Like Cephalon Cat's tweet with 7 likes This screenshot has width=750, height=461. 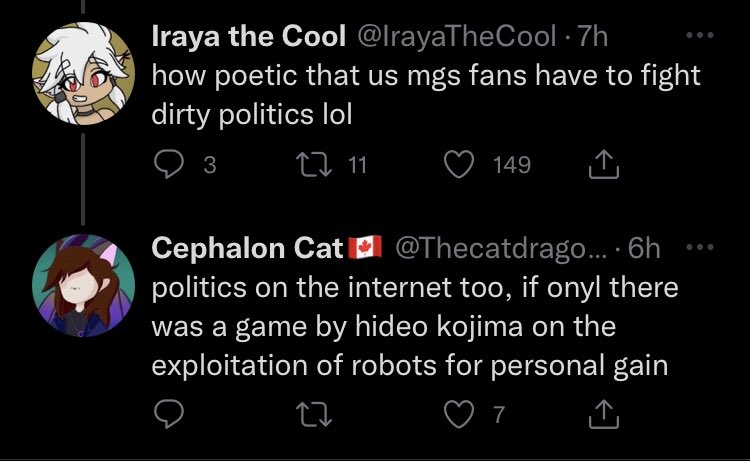coord(459,414)
